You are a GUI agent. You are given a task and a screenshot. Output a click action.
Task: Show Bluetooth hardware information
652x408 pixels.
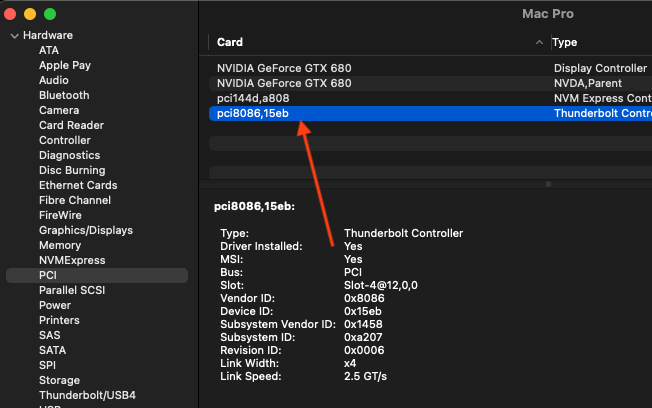(64, 95)
